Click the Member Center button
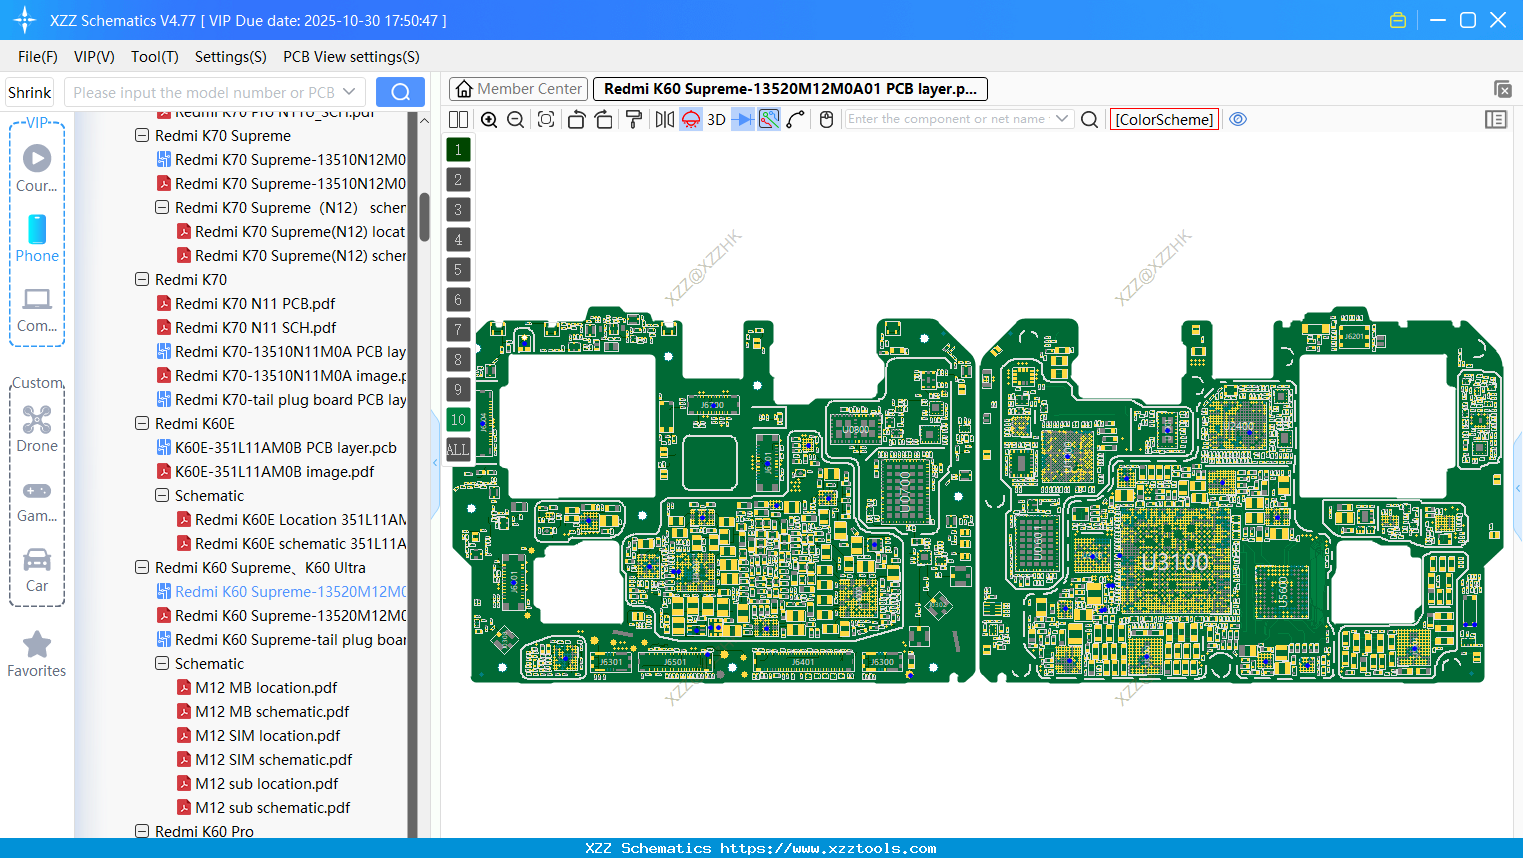 (517, 88)
